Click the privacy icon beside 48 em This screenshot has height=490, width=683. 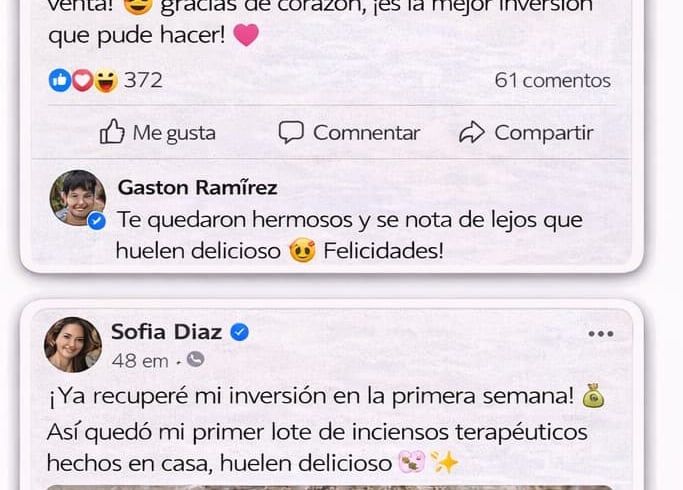(x=196, y=360)
